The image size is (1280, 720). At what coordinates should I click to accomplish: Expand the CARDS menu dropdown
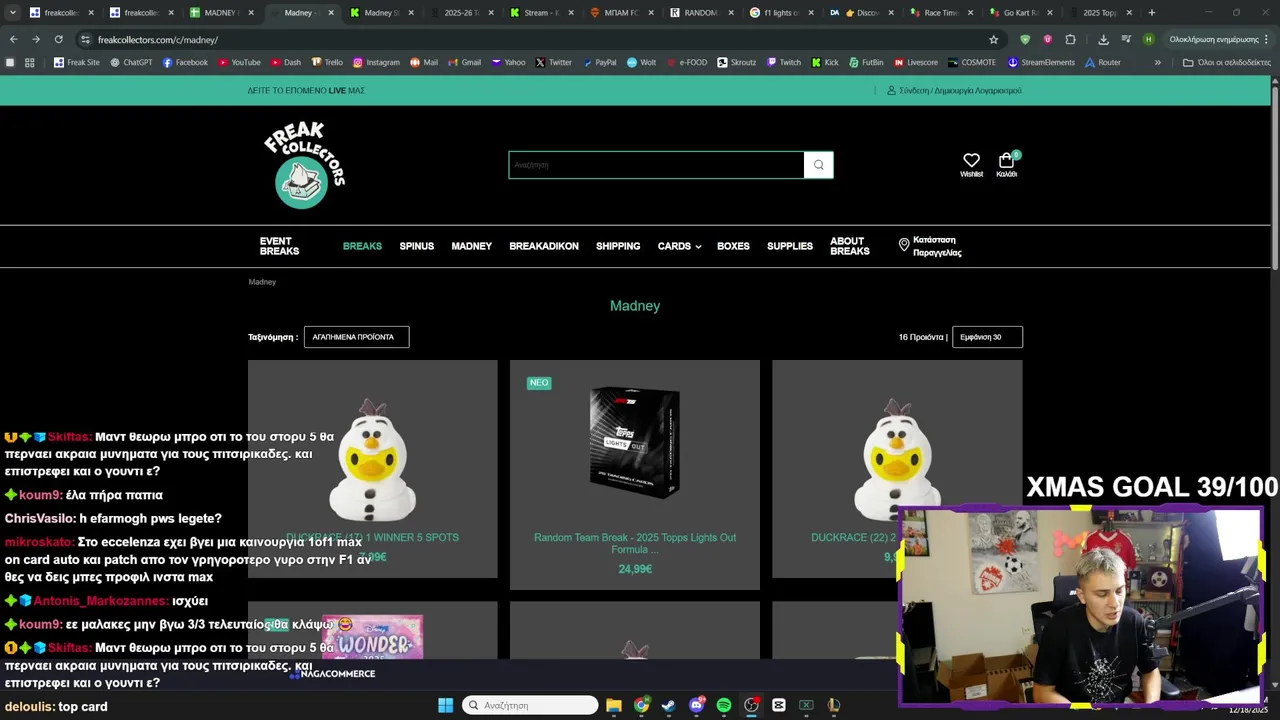click(x=679, y=246)
